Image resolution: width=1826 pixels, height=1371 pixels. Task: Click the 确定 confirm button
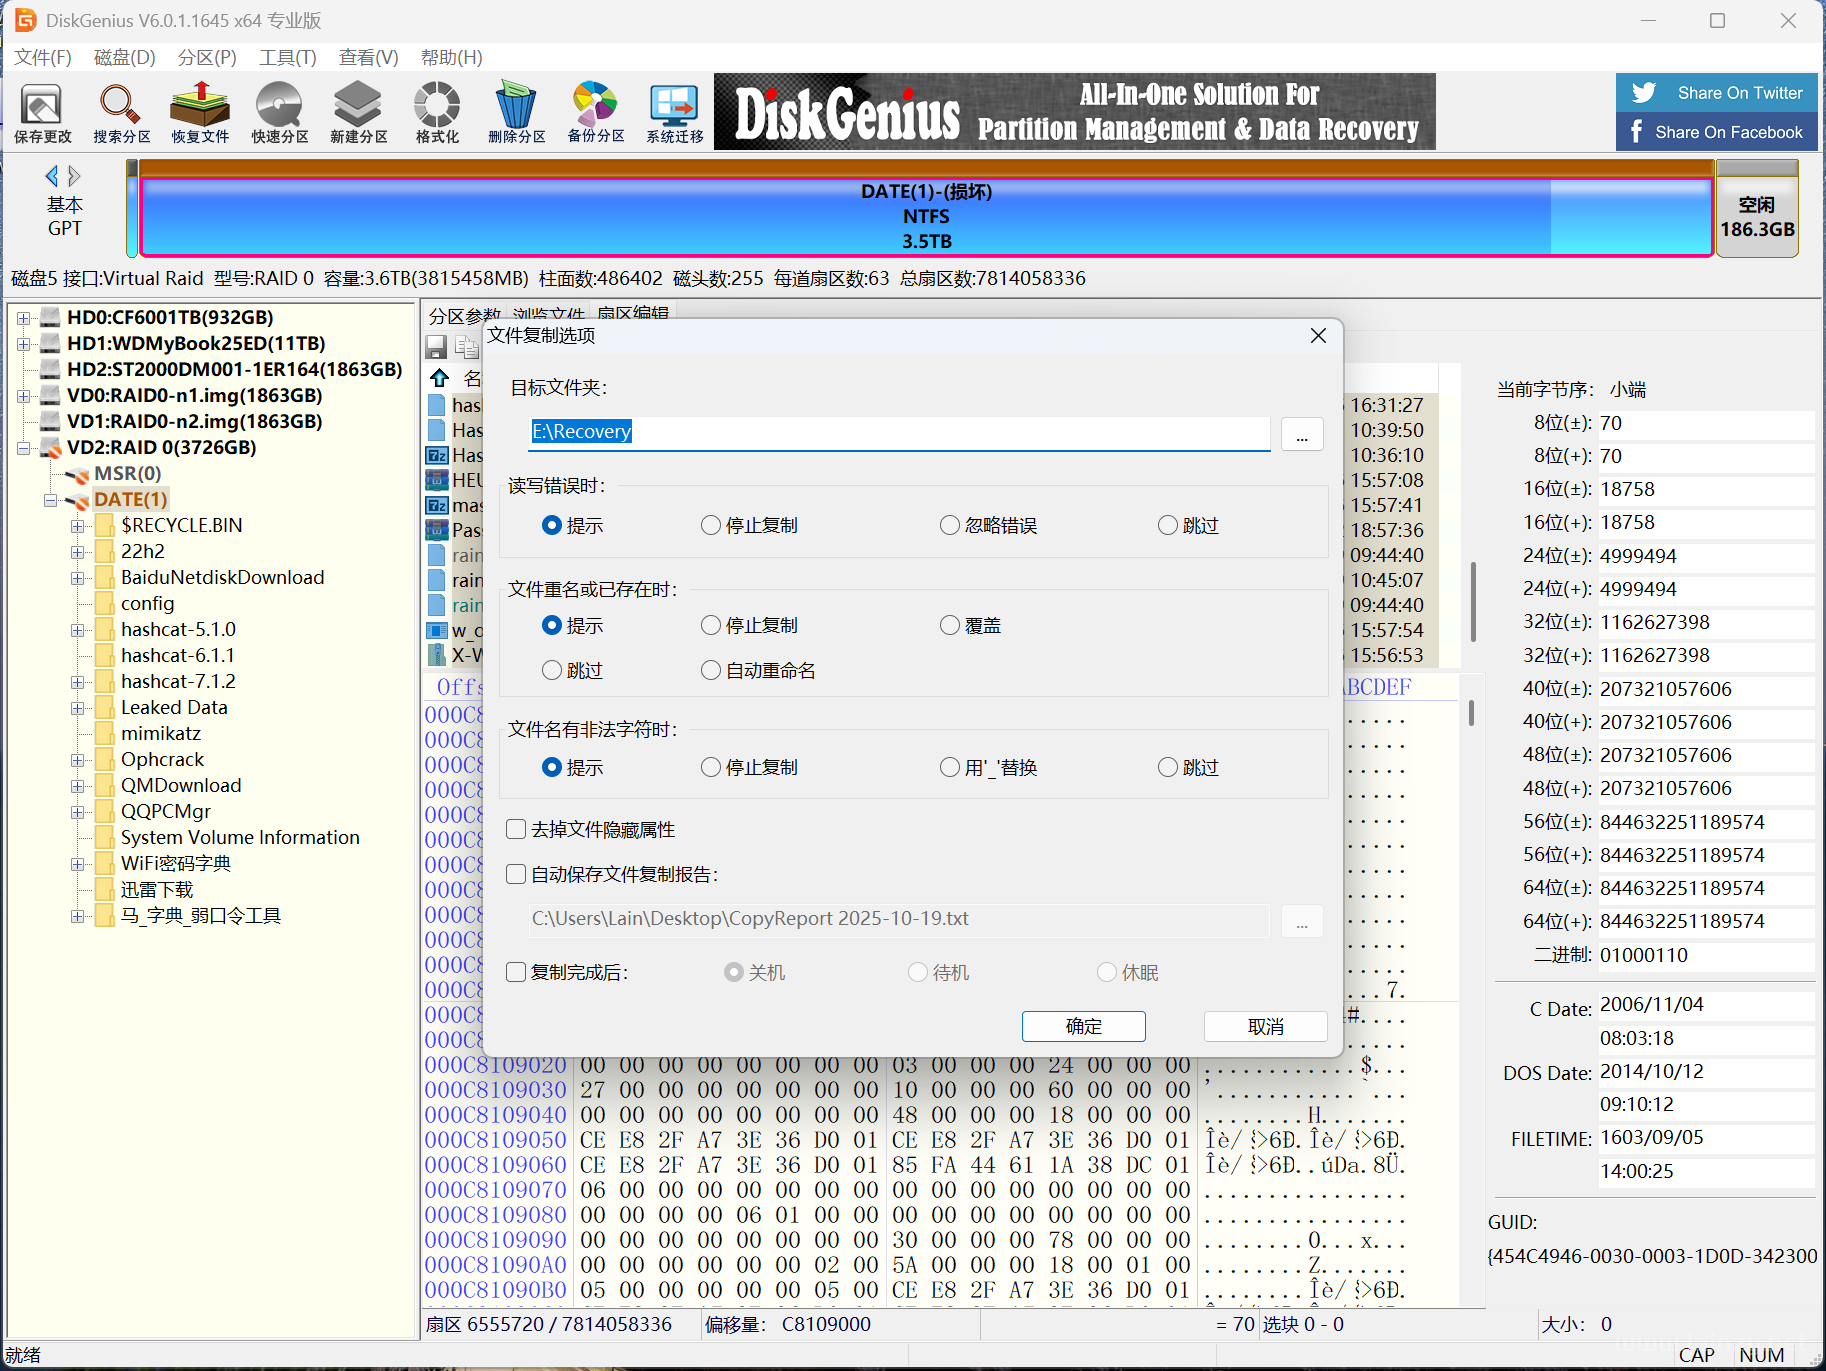point(1083,1026)
